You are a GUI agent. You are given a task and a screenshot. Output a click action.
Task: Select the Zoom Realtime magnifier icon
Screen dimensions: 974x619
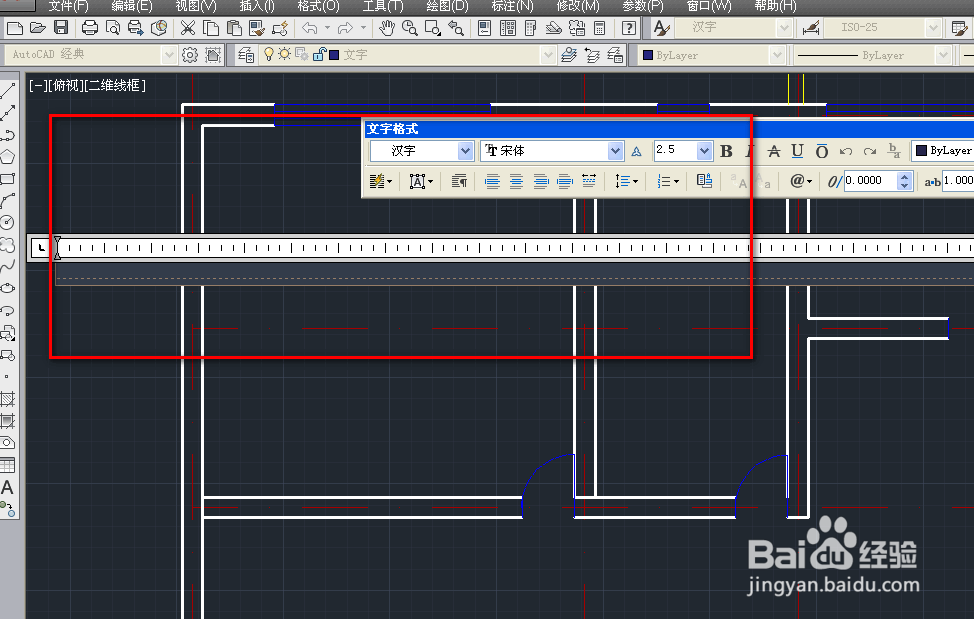tap(409, 28)
